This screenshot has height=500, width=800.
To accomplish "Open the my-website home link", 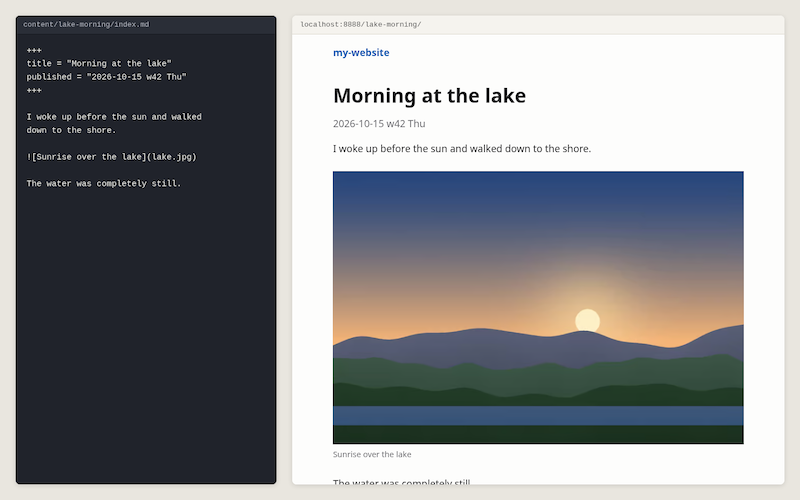I will [x=361, y=53].
